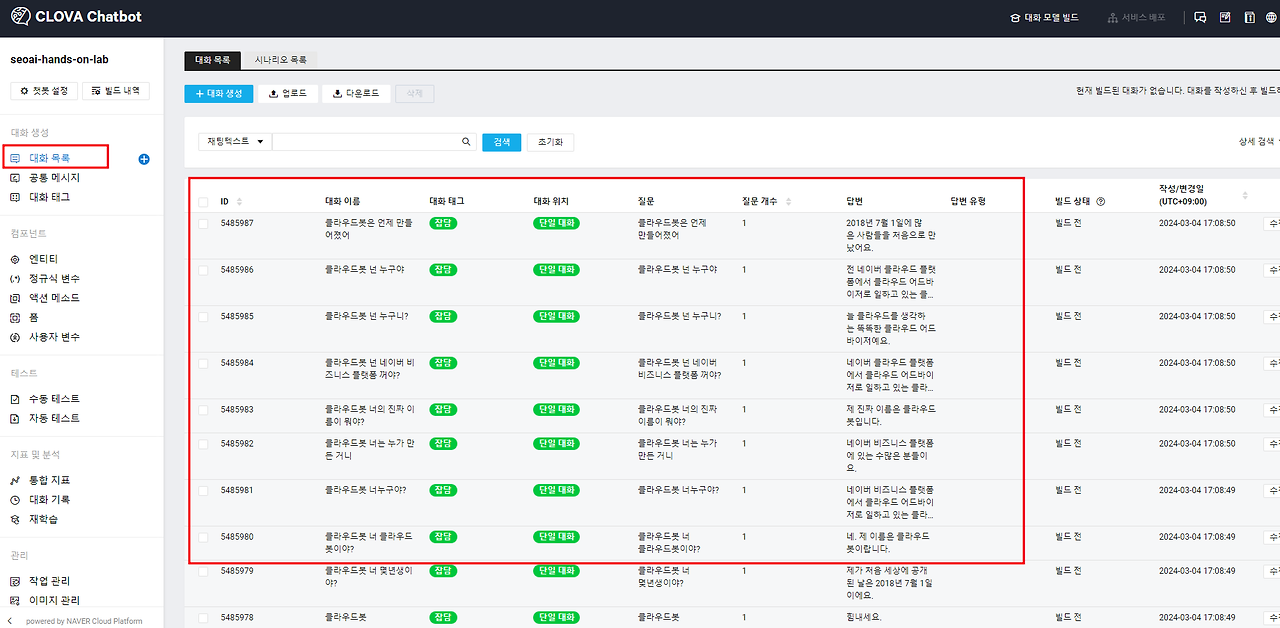Open 이미지 관리 in the sidebar
This screenshot has height=628, width=1280.
click(54, 600)
